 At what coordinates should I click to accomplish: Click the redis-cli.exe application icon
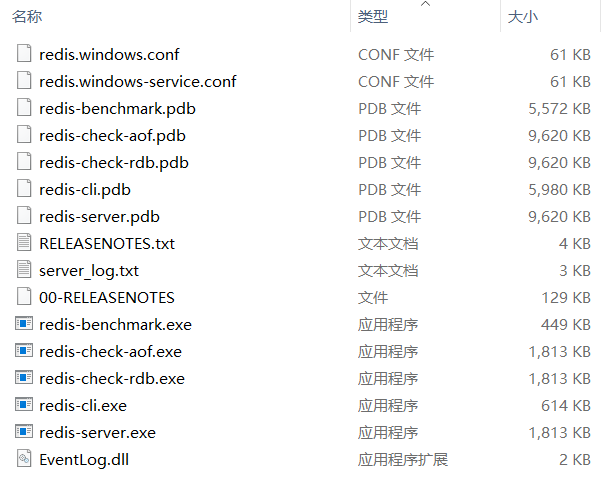point(25,405)
